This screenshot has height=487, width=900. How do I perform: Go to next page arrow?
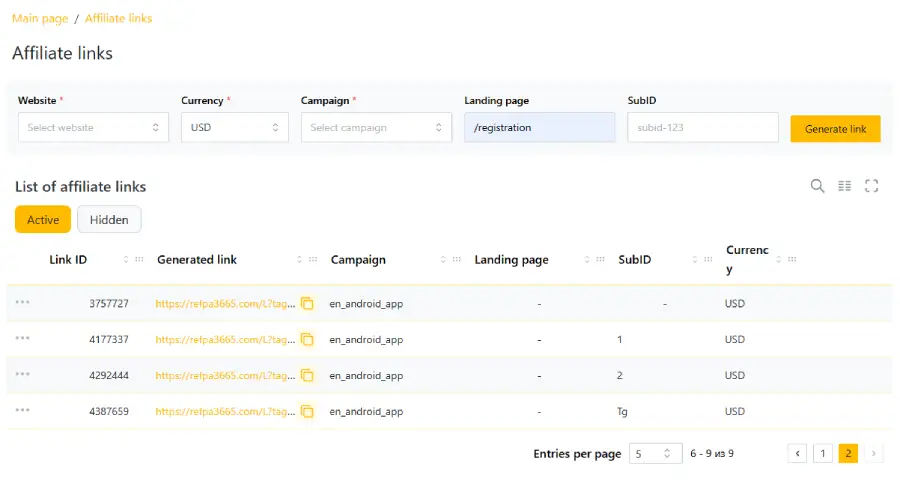(874, 454)
